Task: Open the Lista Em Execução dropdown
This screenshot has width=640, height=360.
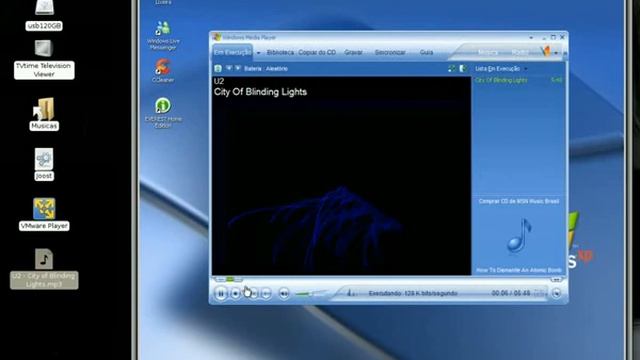Action: point(501,69)
